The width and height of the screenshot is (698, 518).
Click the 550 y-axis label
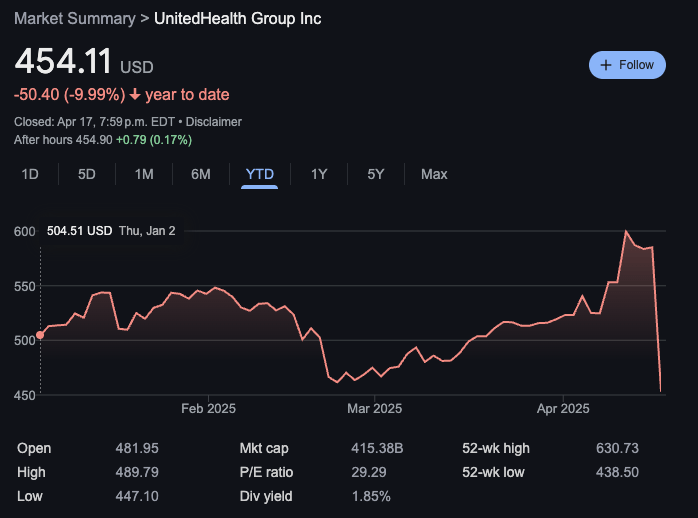24,287
